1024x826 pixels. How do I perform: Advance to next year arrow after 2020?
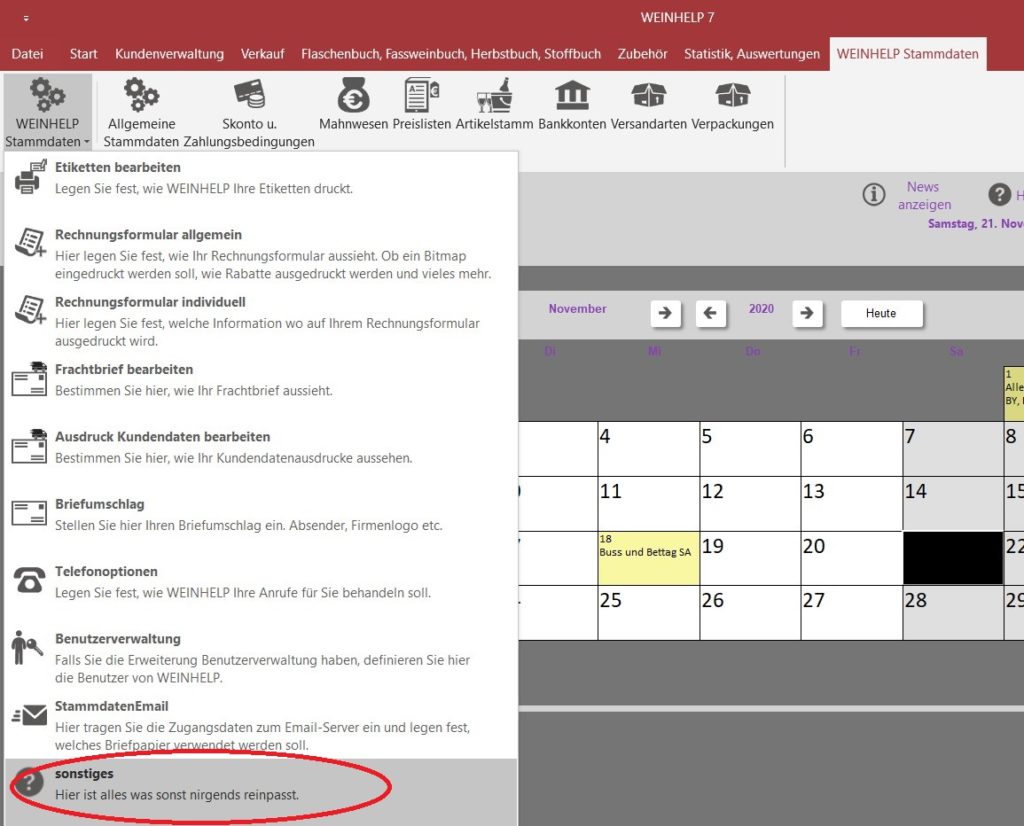(807, 313)
